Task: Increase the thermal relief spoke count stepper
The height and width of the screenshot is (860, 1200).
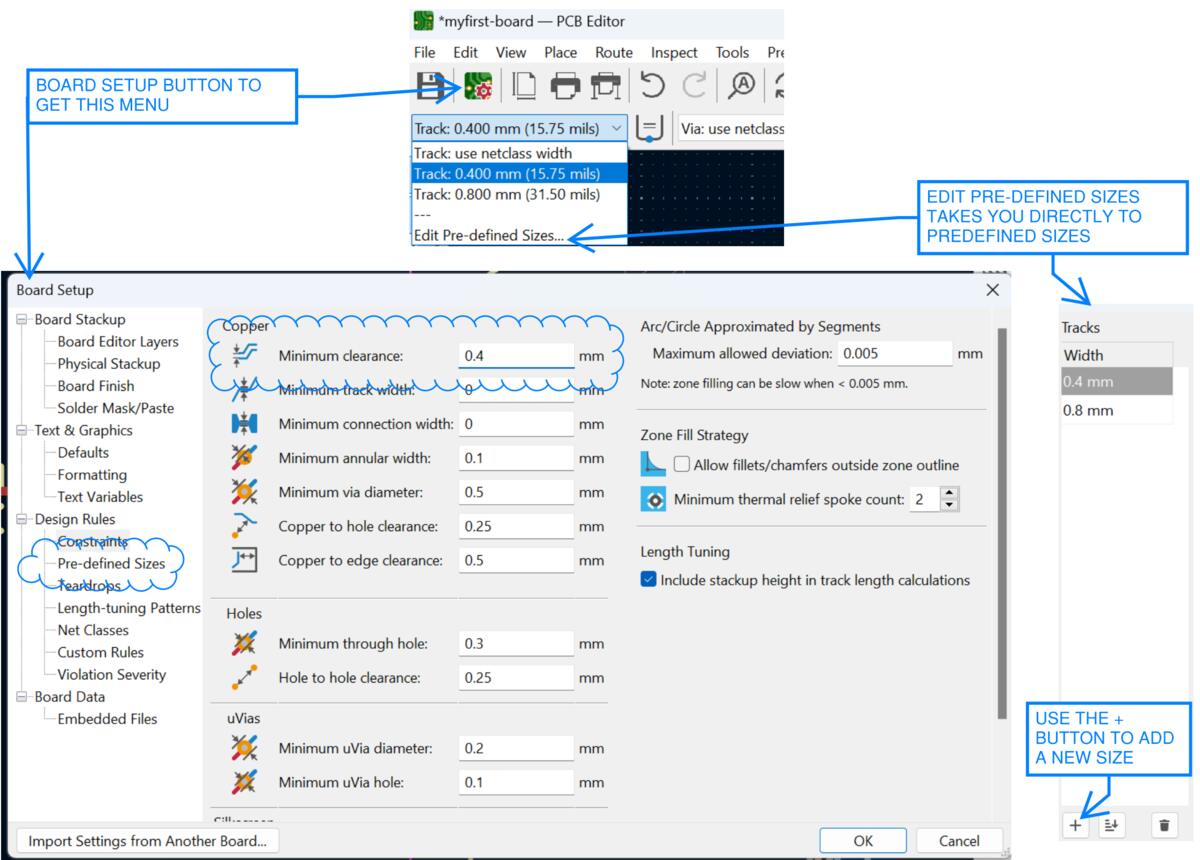Action: (x=950, y=493)
